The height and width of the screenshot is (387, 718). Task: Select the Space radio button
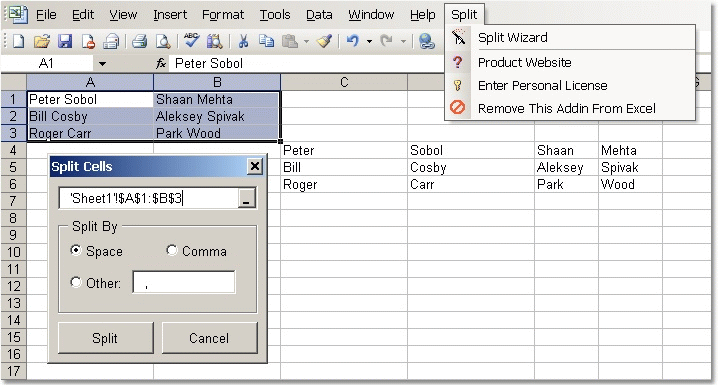76,251
